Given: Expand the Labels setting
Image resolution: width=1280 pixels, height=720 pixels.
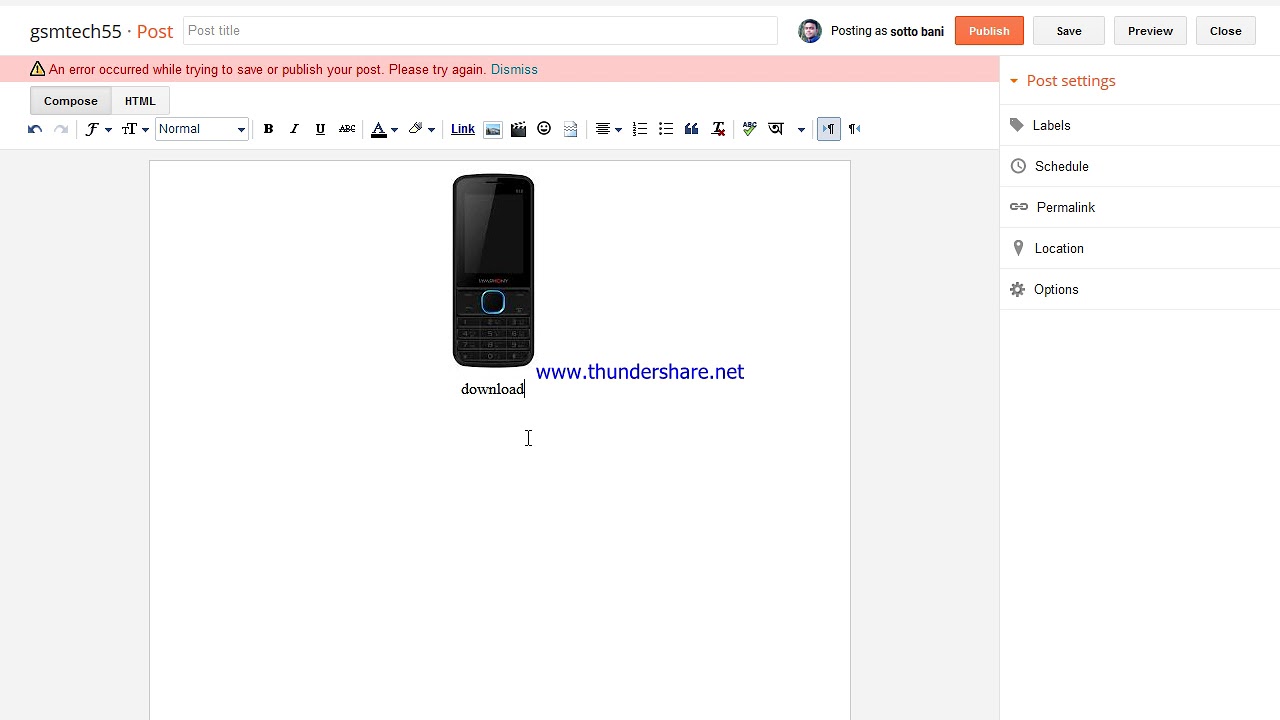Looking at the screenshot, I should tap(1140, 126).
